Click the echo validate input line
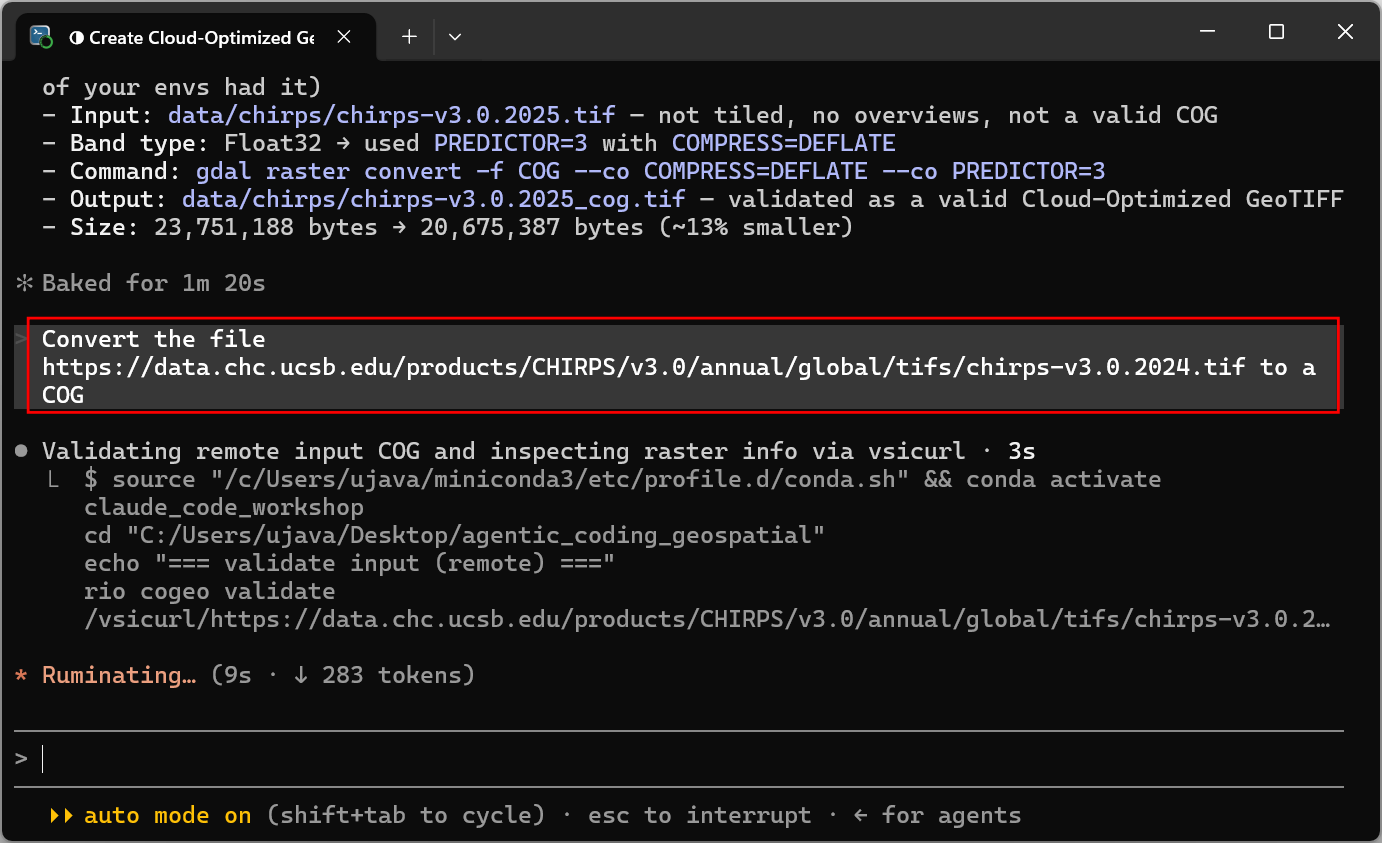This screenshot has width=1382, height=843. [349, 563]
